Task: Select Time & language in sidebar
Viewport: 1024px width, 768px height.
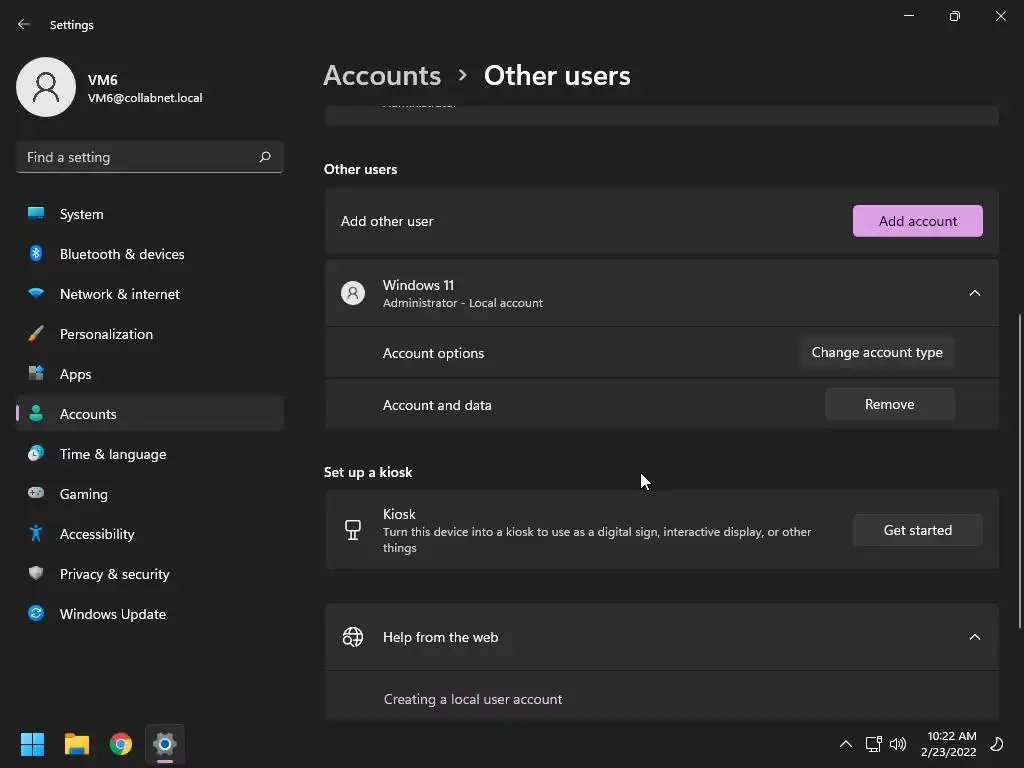Action: 113,454
